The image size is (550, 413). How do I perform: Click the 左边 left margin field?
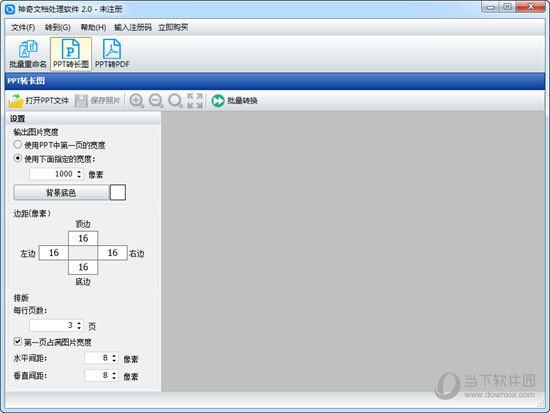(x=54, y=253)
